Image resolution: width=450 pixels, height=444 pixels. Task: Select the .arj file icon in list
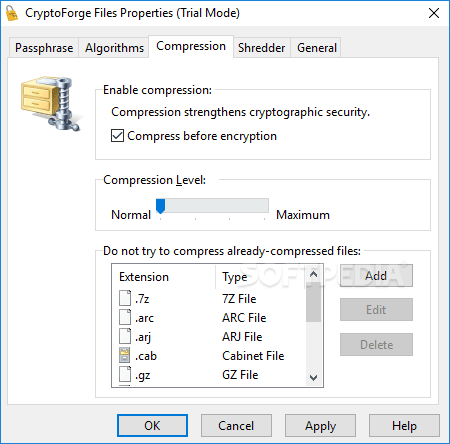[x=125, y=336]
